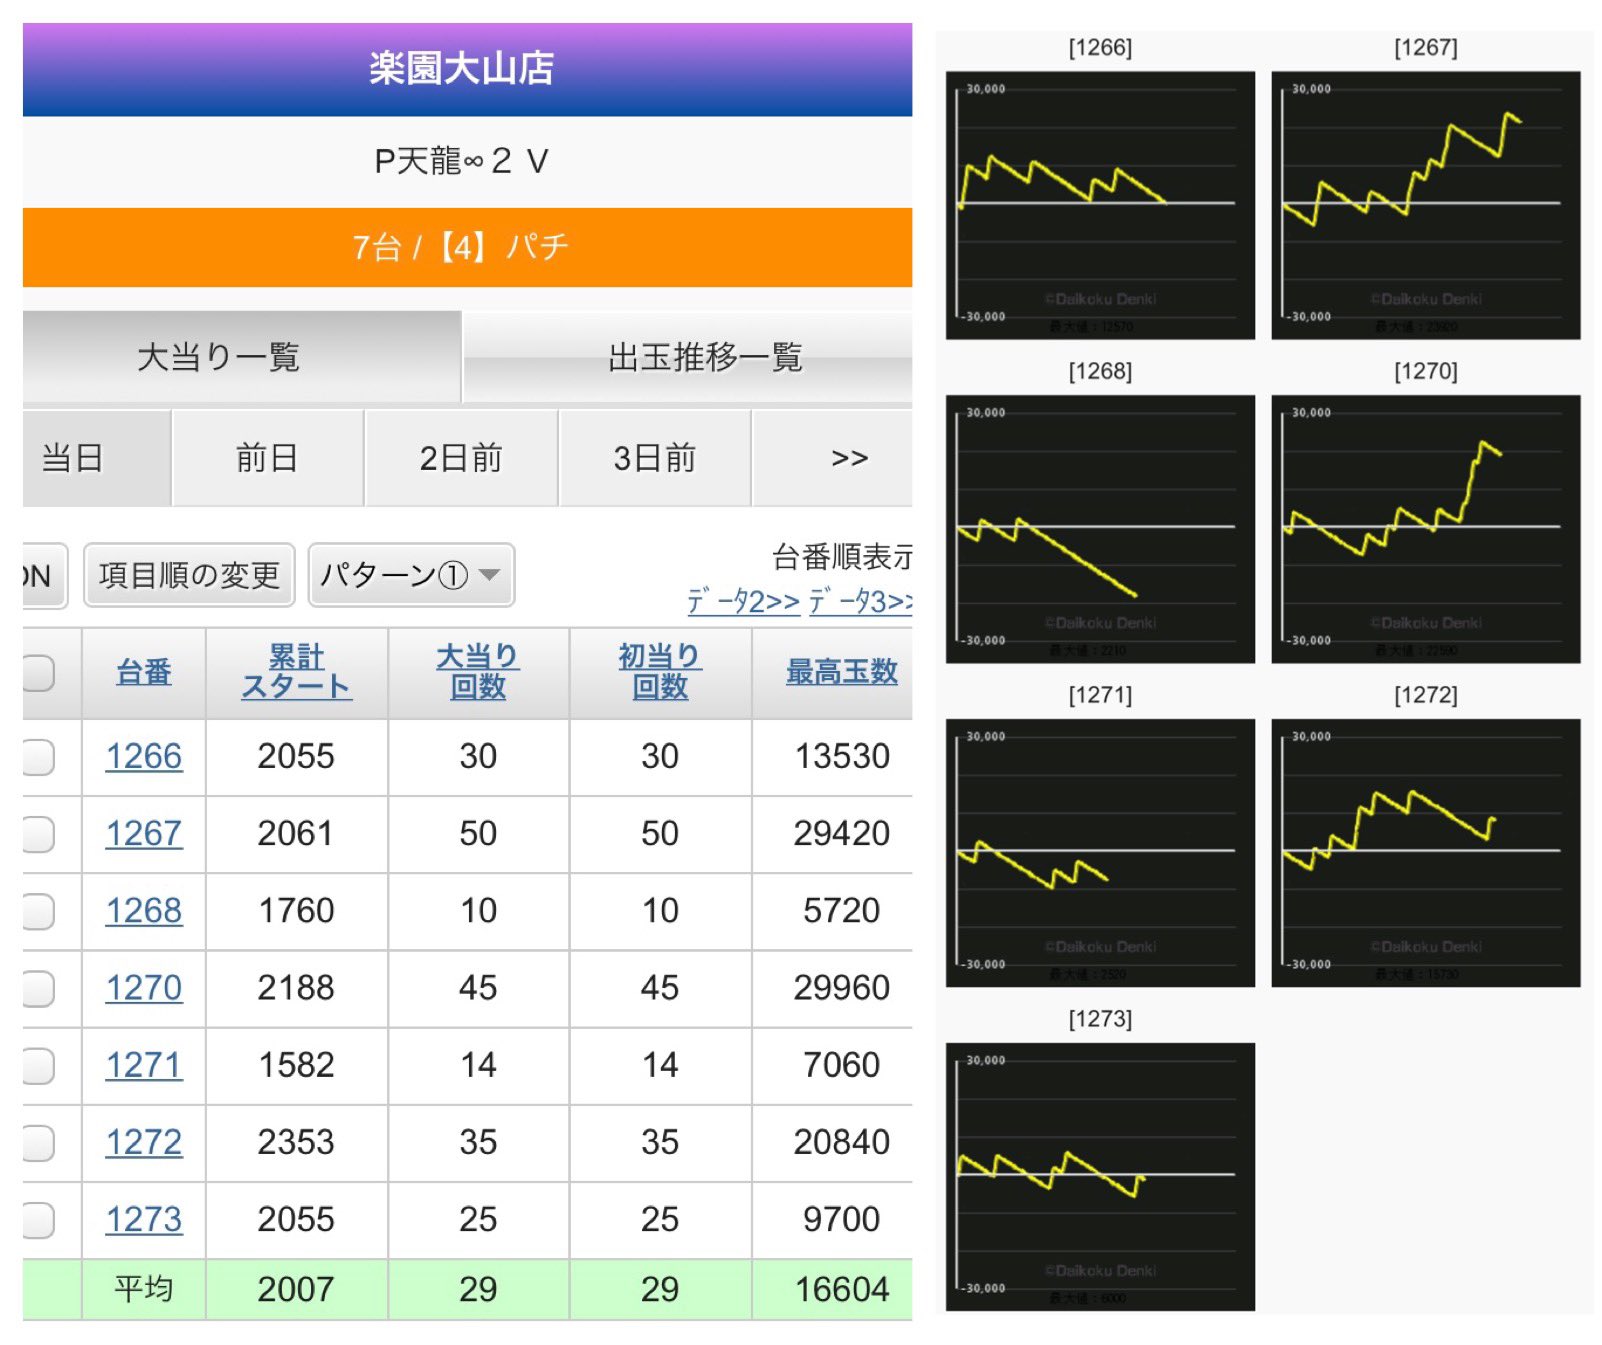The width and height of the screenshot is (1602, 1345).
Task: Open machine 1270 link
Action: tap(144, 988)
